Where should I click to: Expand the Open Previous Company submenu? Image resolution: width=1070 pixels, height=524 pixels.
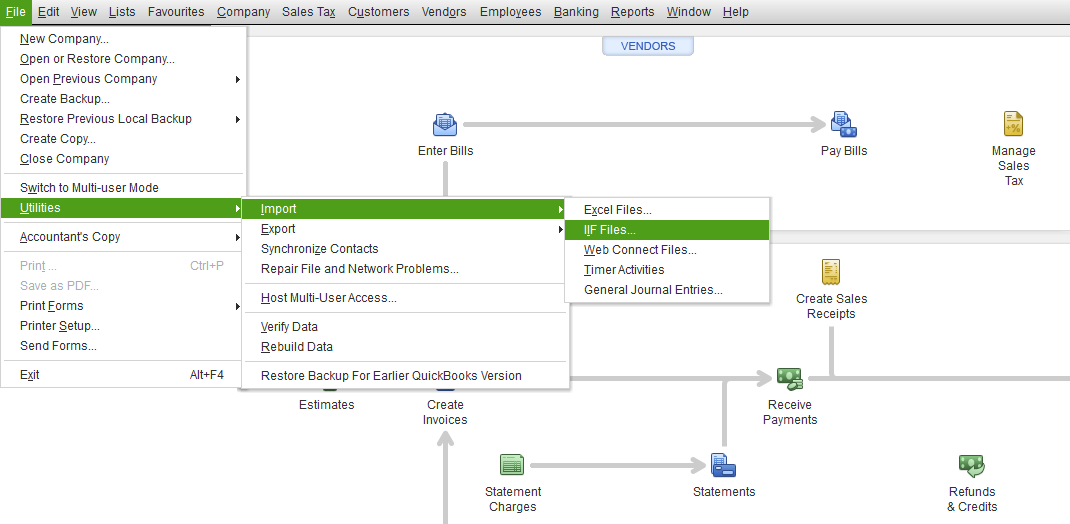coord(123,79)
